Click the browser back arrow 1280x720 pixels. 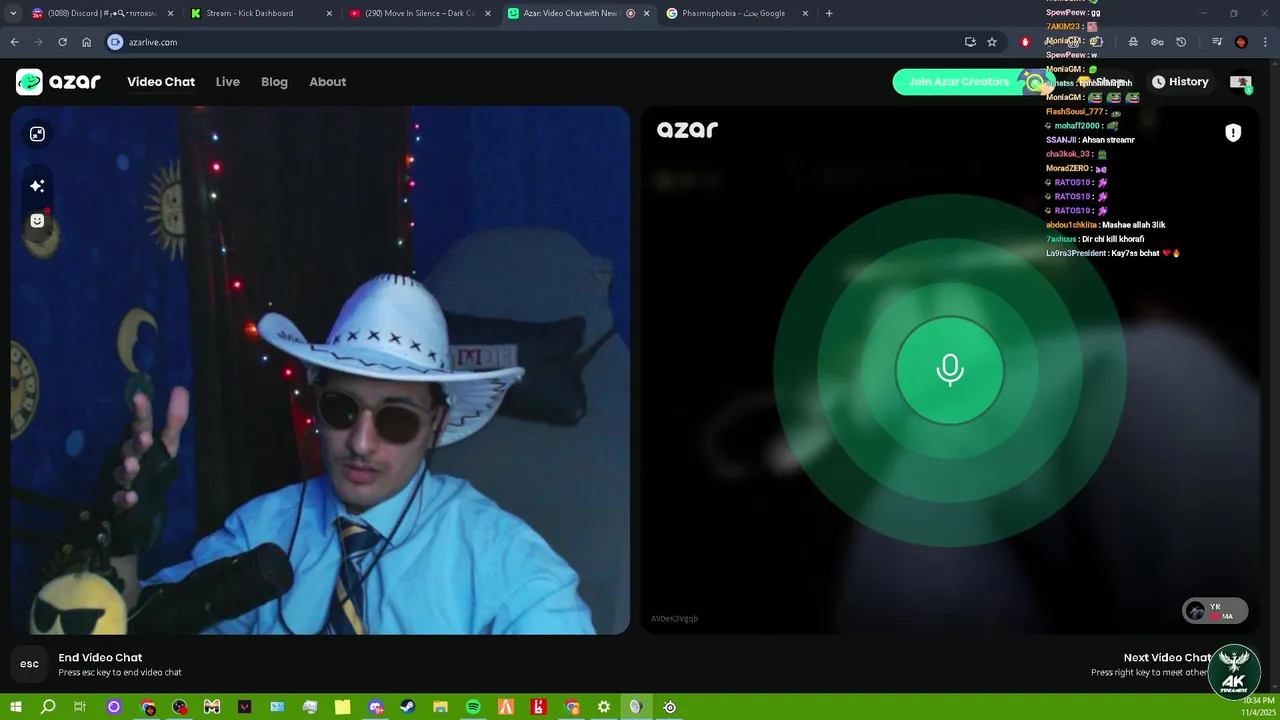click(x=14, y=42)
